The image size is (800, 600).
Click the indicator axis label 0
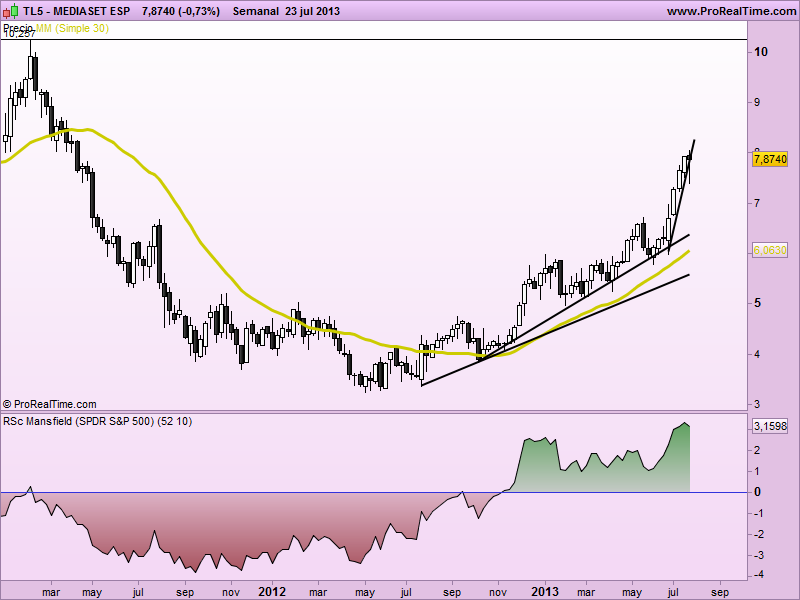[758, 492]
